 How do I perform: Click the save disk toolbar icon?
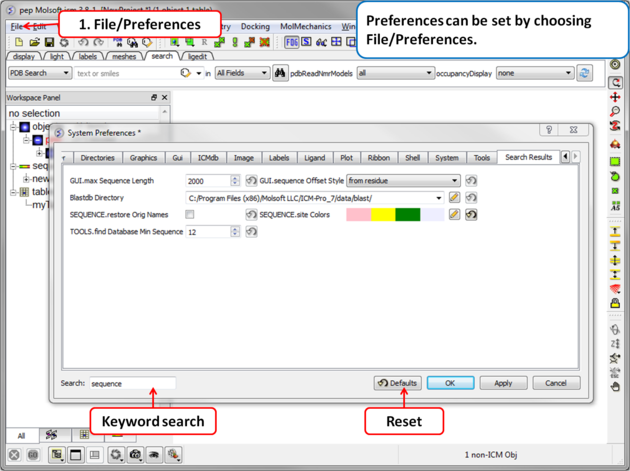49,43
